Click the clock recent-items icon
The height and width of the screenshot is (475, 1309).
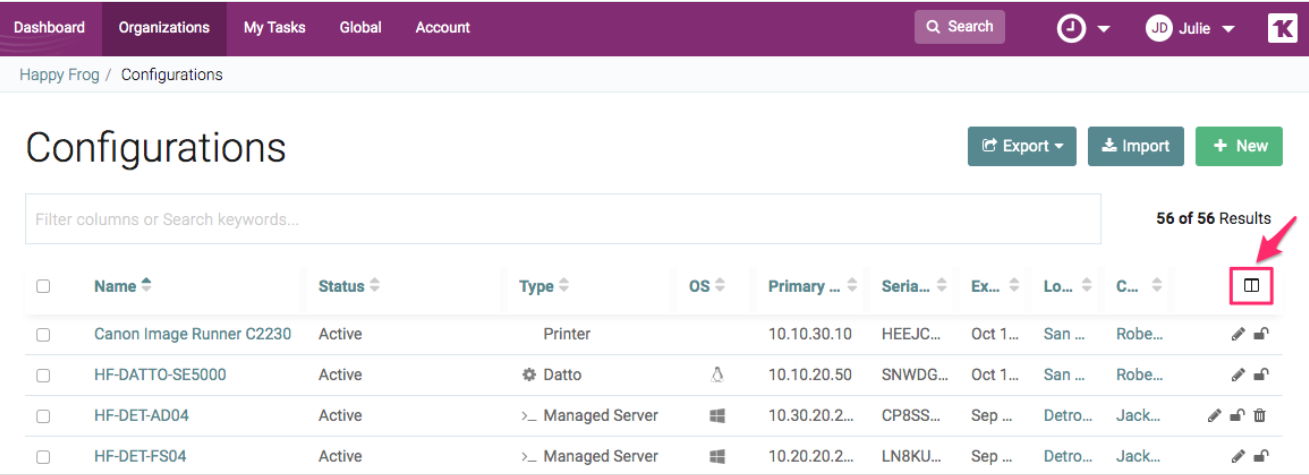pos(1071,28)
